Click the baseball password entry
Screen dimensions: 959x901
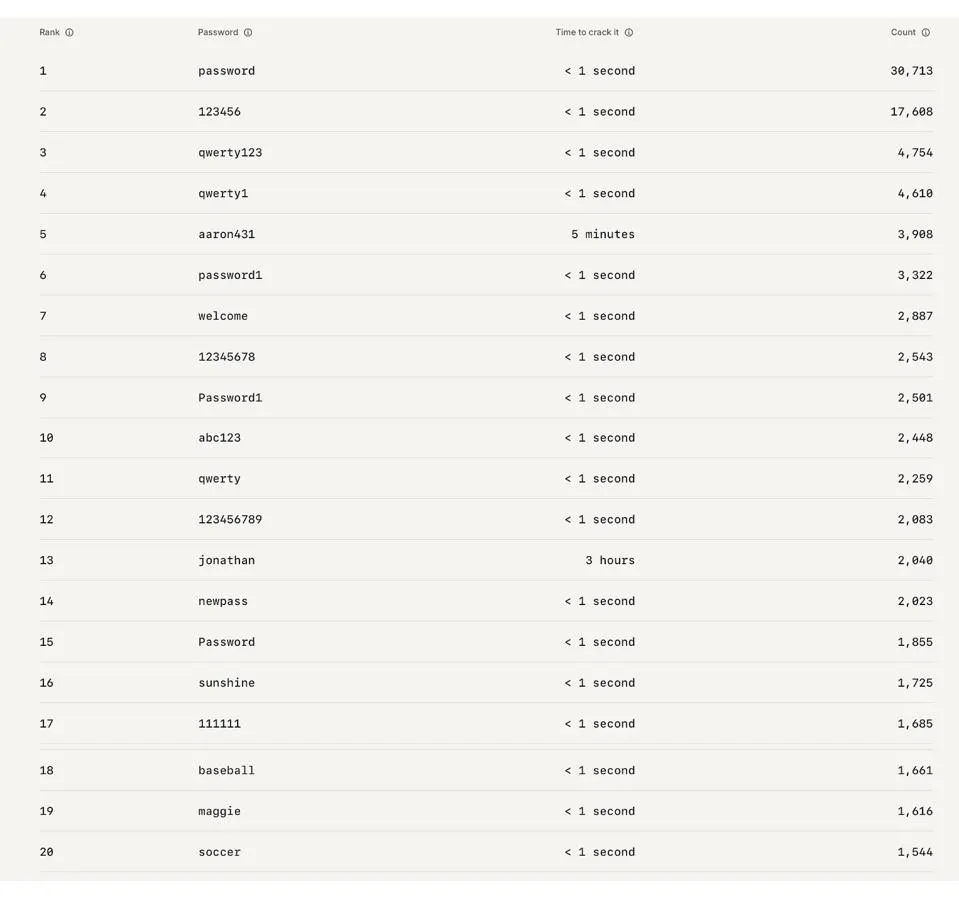tap(227, 771)
